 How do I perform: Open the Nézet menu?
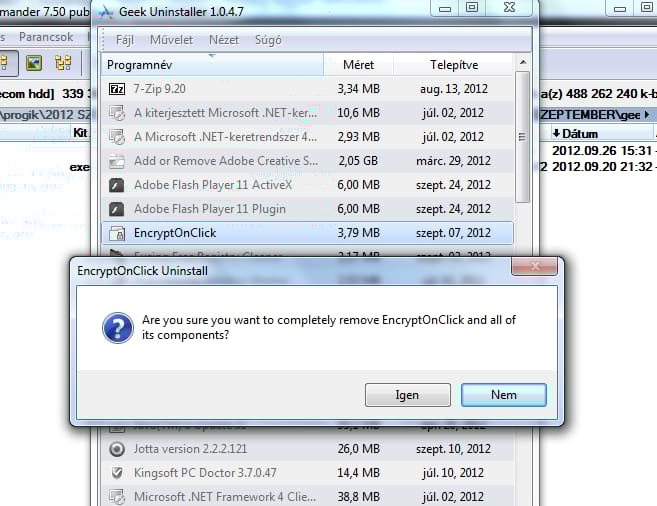tap(224, 40)
